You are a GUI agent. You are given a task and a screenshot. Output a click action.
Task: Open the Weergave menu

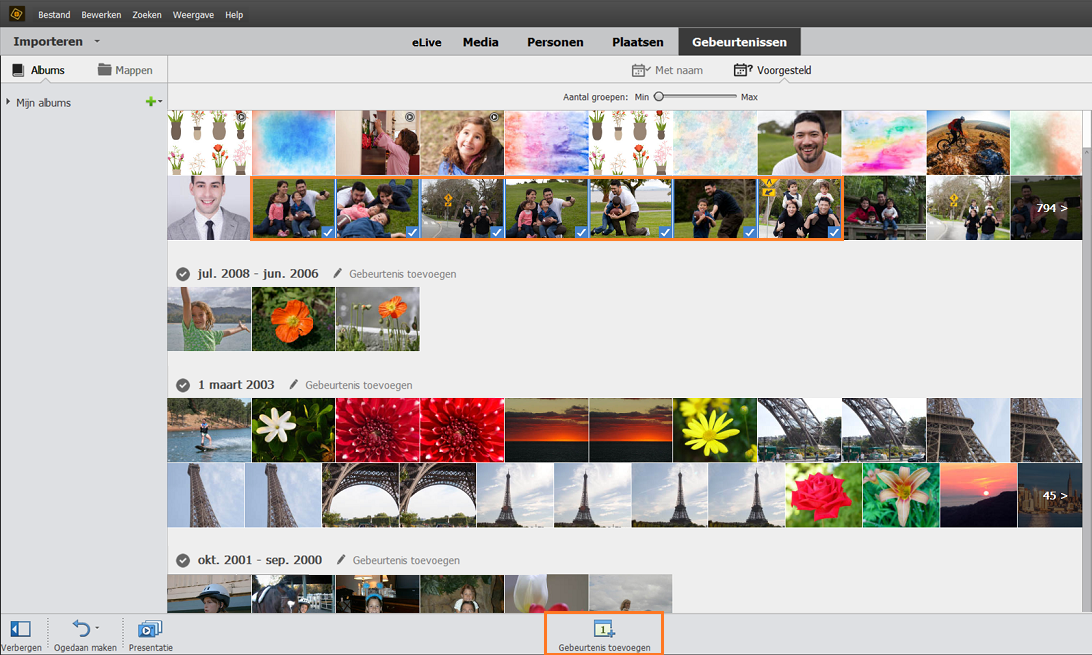(x=193, y=15)
